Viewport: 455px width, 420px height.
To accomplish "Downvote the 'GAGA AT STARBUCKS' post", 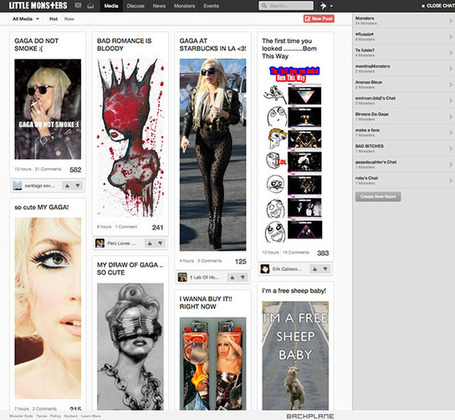I will (243, 277).
